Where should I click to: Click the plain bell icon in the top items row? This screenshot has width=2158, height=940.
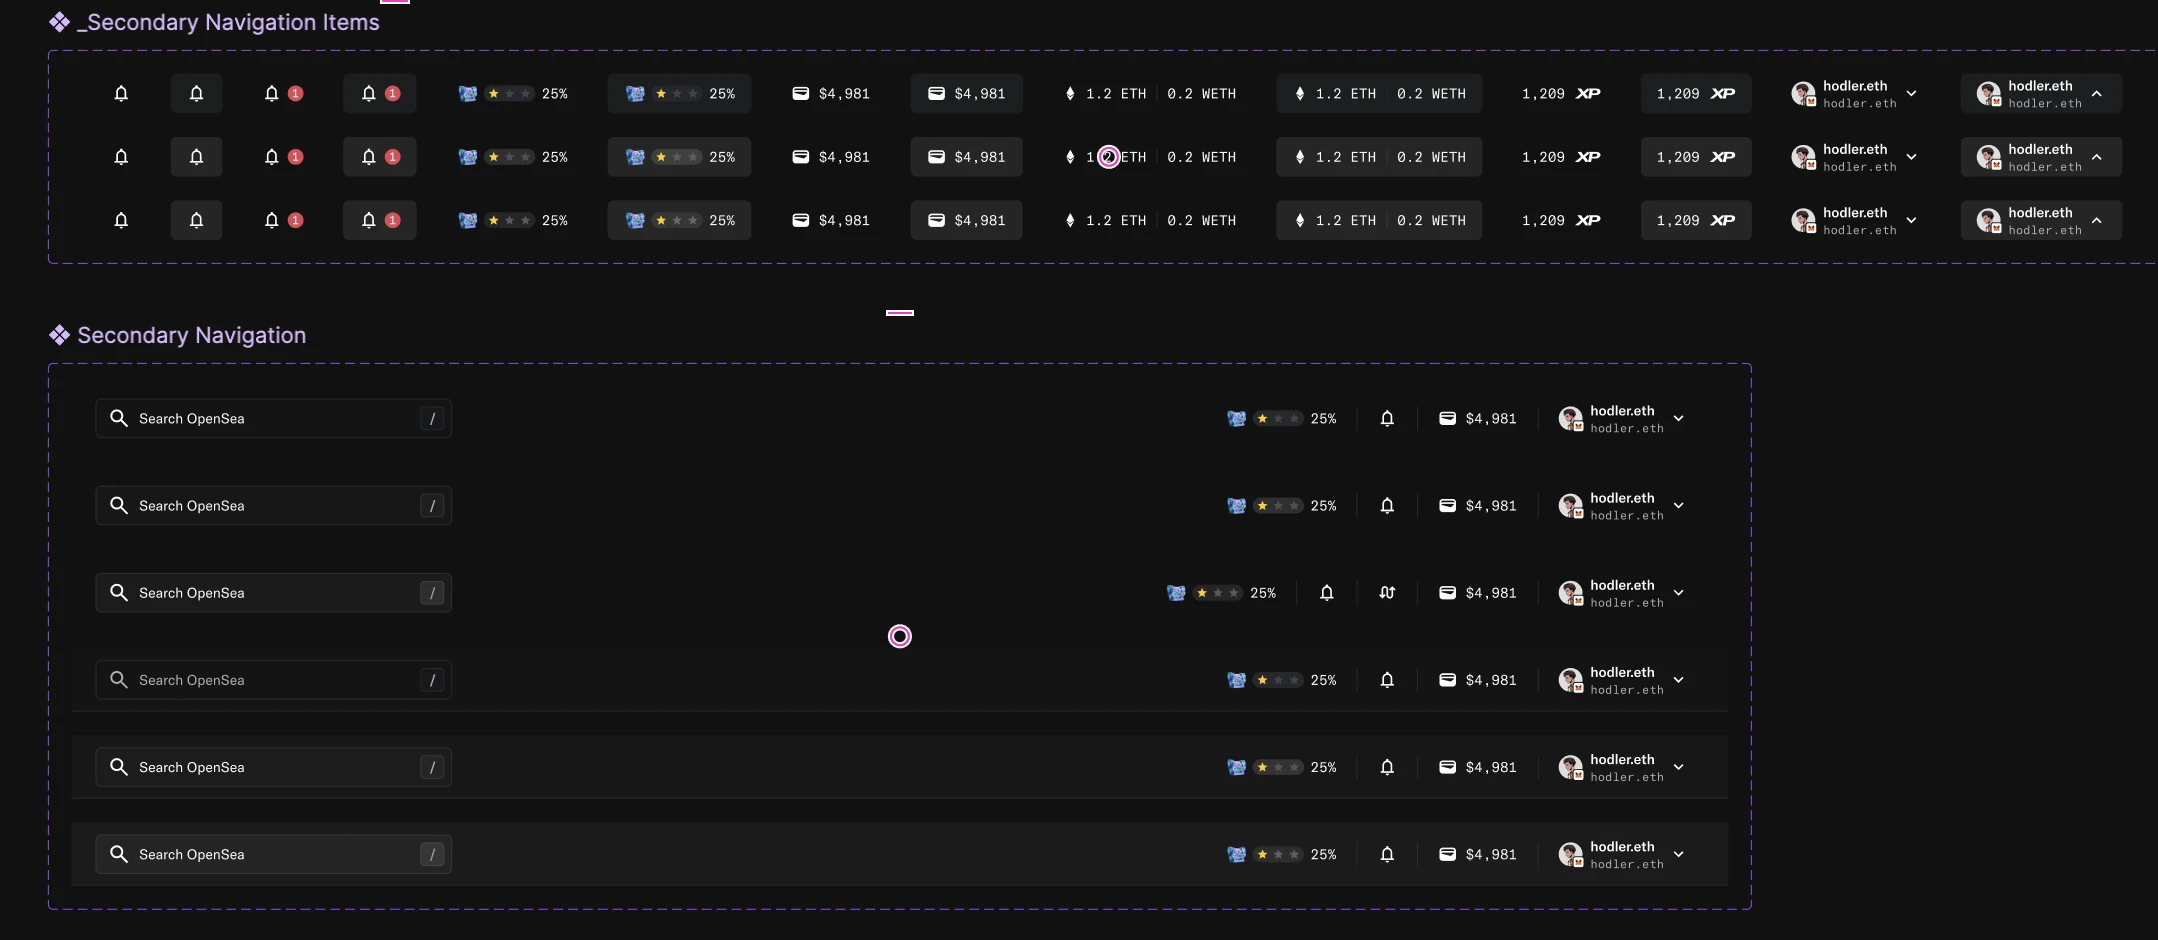(121, 93)
